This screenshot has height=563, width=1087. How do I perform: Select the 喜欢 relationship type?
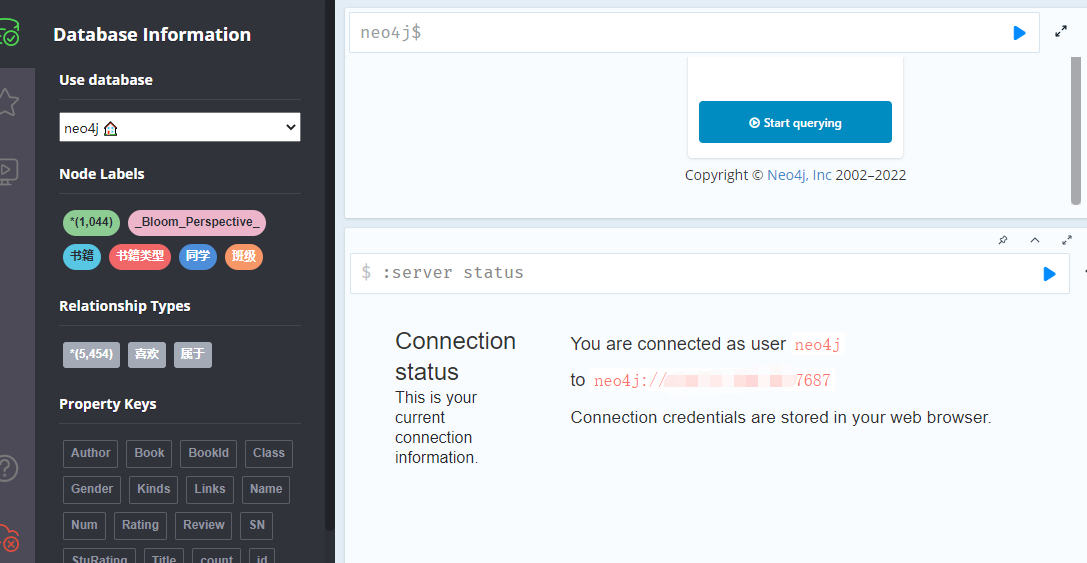(x=147, y=354)
